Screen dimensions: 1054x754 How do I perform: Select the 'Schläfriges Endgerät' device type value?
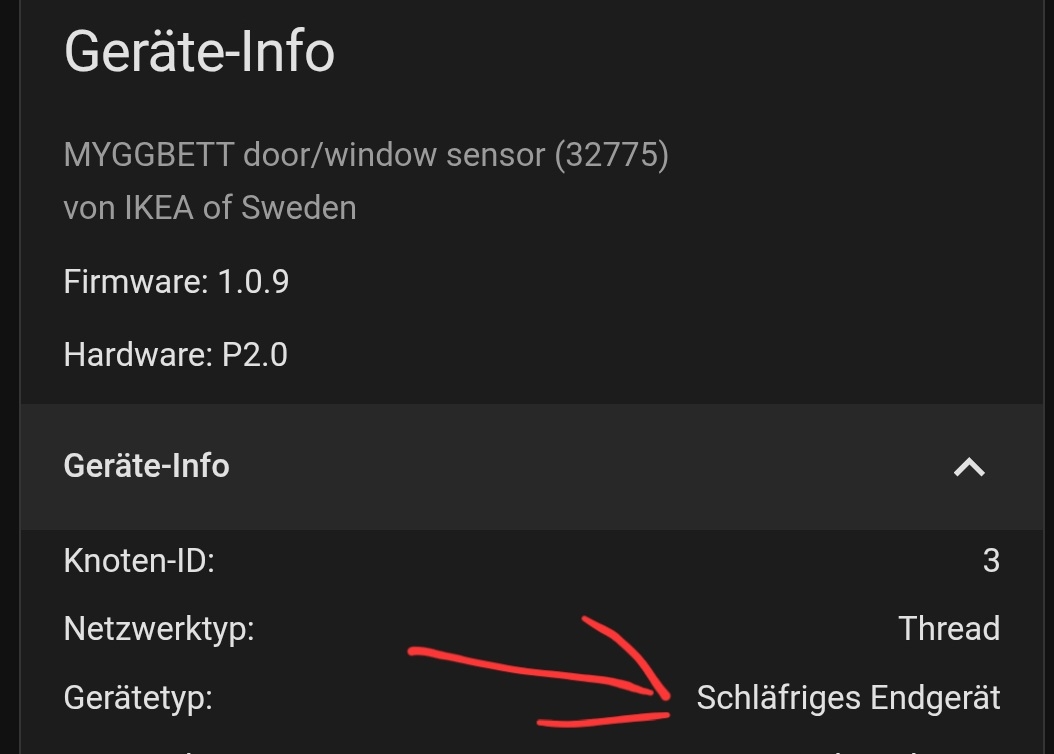click(x=848, y=697)
